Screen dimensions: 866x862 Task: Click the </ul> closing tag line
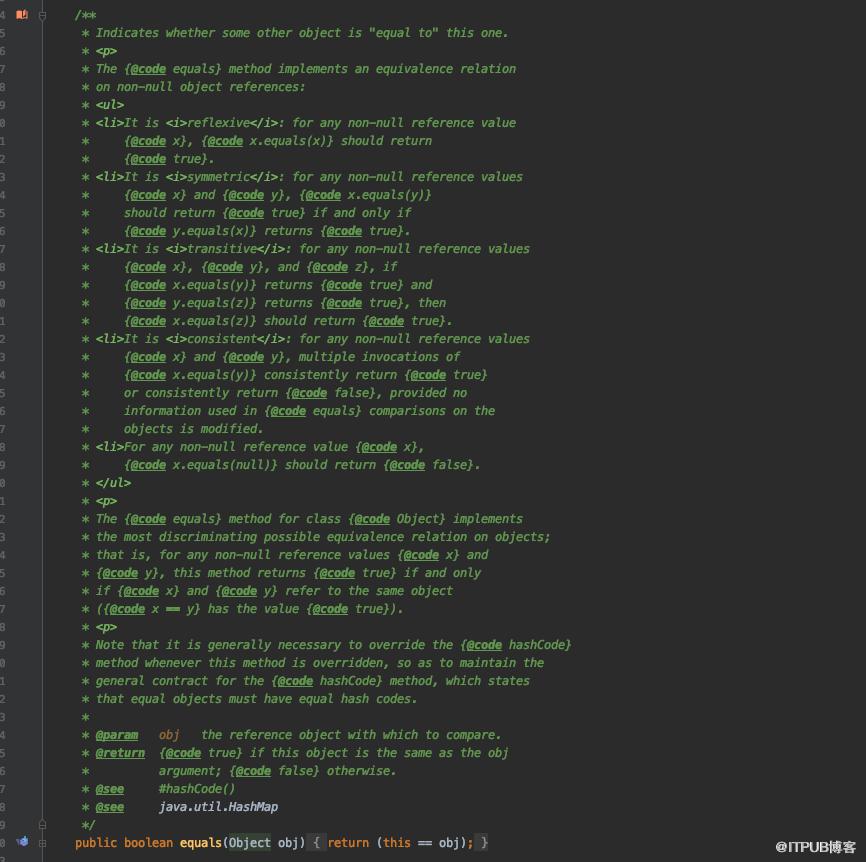tap(113, 483)
